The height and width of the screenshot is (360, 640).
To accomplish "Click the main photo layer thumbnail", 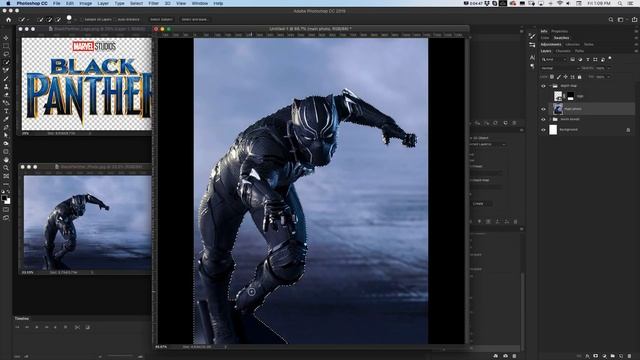I will pyautogui.click(x=558, y=109).
